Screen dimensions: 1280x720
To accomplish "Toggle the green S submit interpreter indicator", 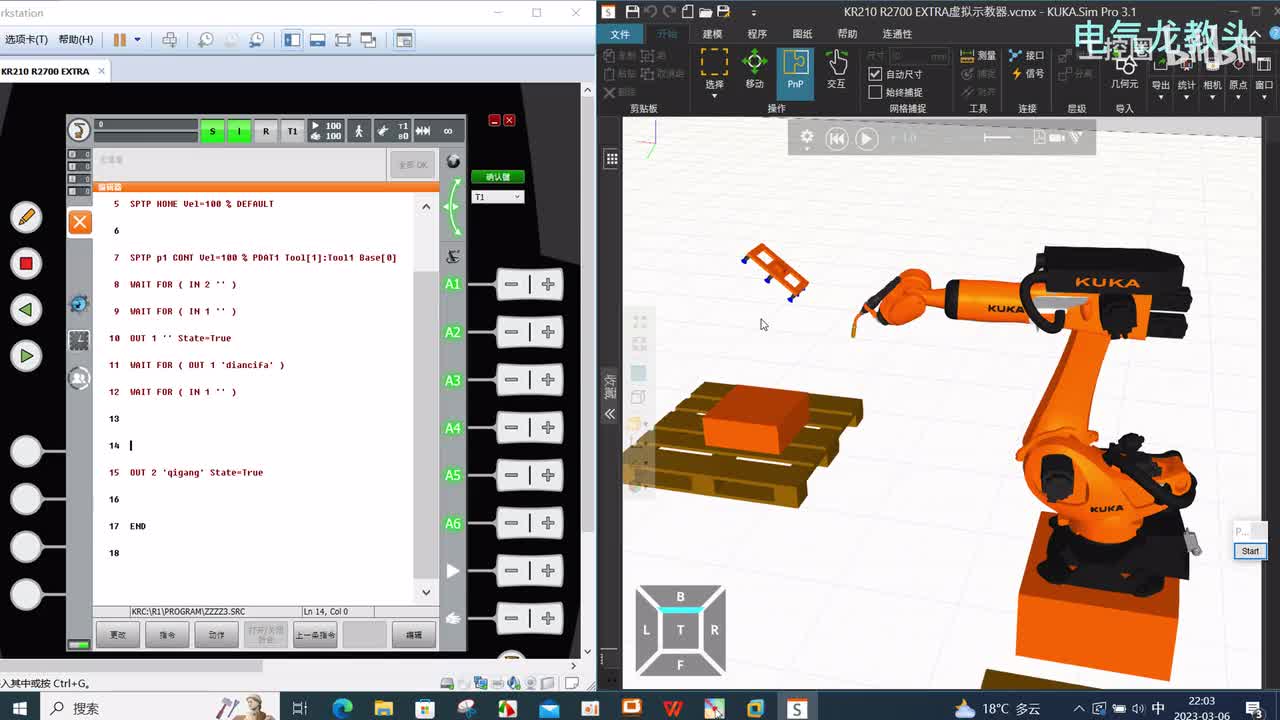I will [x=212, y=131].
